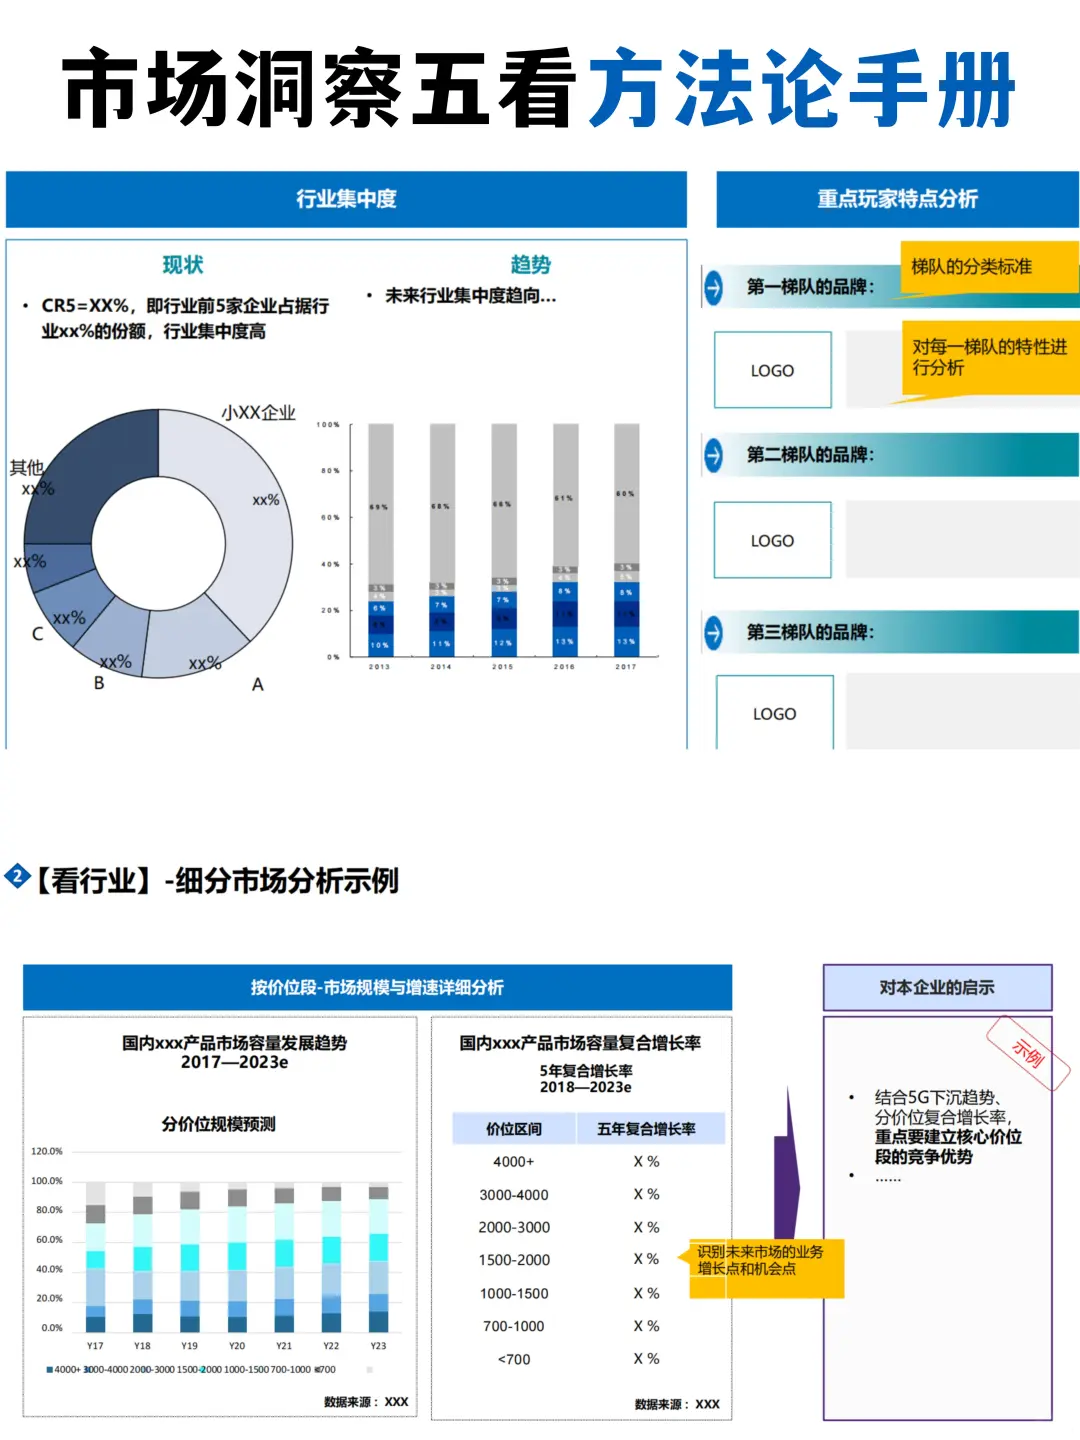Viewport: 1080px width, 1440px height.
Task: Select the LOGO box under 第三梯队的品牌
Action: (x=775, y=712)
